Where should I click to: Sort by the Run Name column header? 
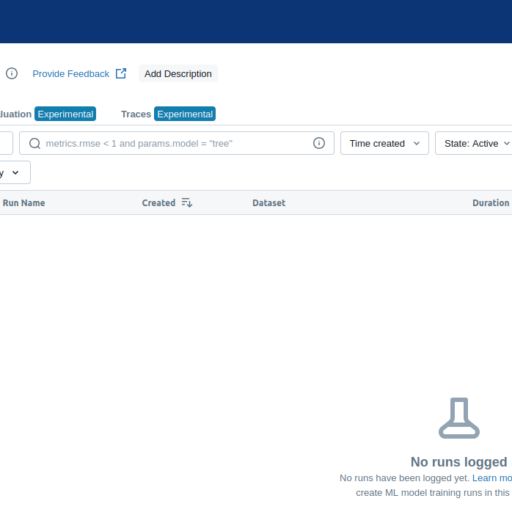[x=24, y=203]
